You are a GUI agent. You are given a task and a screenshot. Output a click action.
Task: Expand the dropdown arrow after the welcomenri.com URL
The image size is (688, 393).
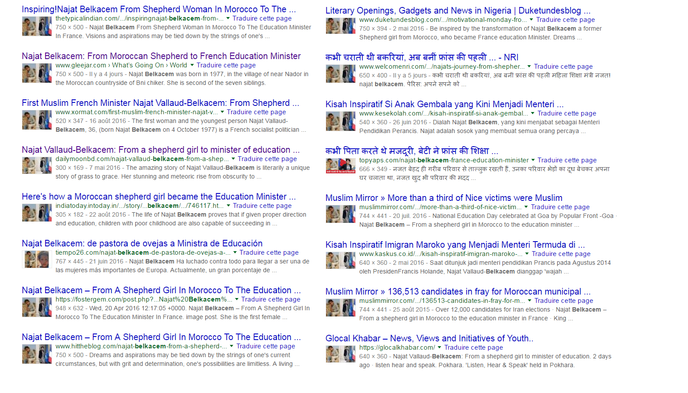click(529, 67)
